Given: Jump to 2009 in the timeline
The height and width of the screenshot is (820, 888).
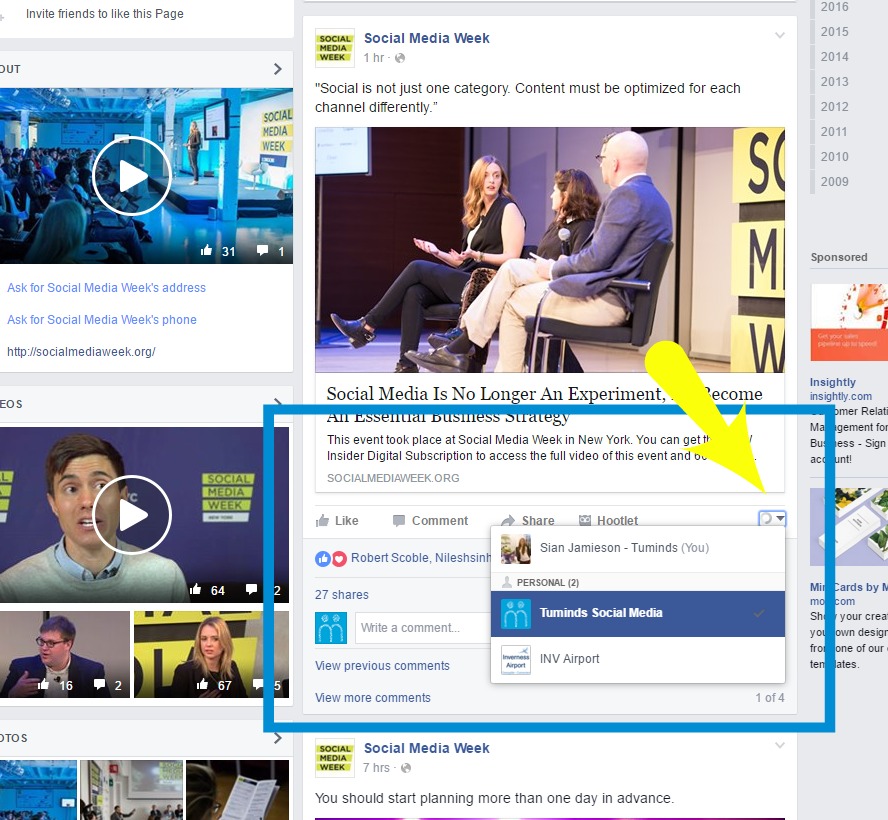Looking at the screenshot, I should pyautogui.click(x=835, y=181).
